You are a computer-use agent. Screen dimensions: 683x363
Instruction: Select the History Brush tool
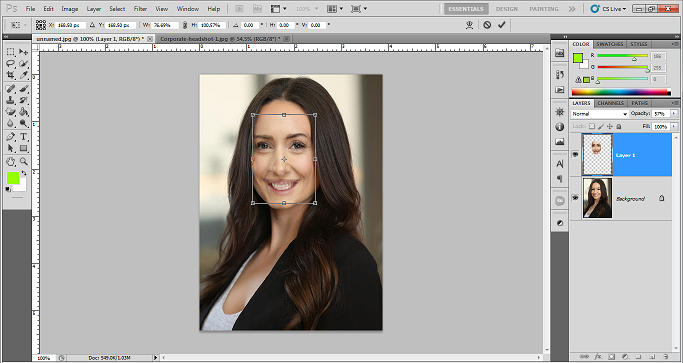point(24,100)
